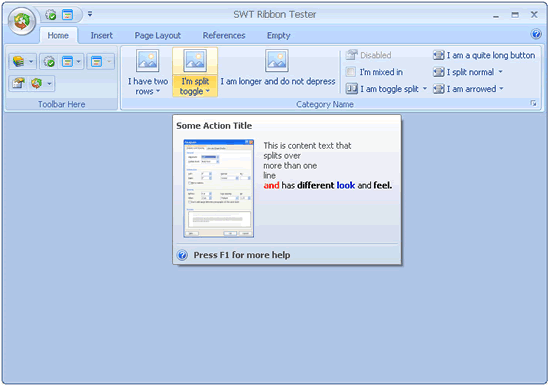Open the 'I'm split toggle' dropdown label
This screenshot has width=550, height=386.
click(195, 86)
